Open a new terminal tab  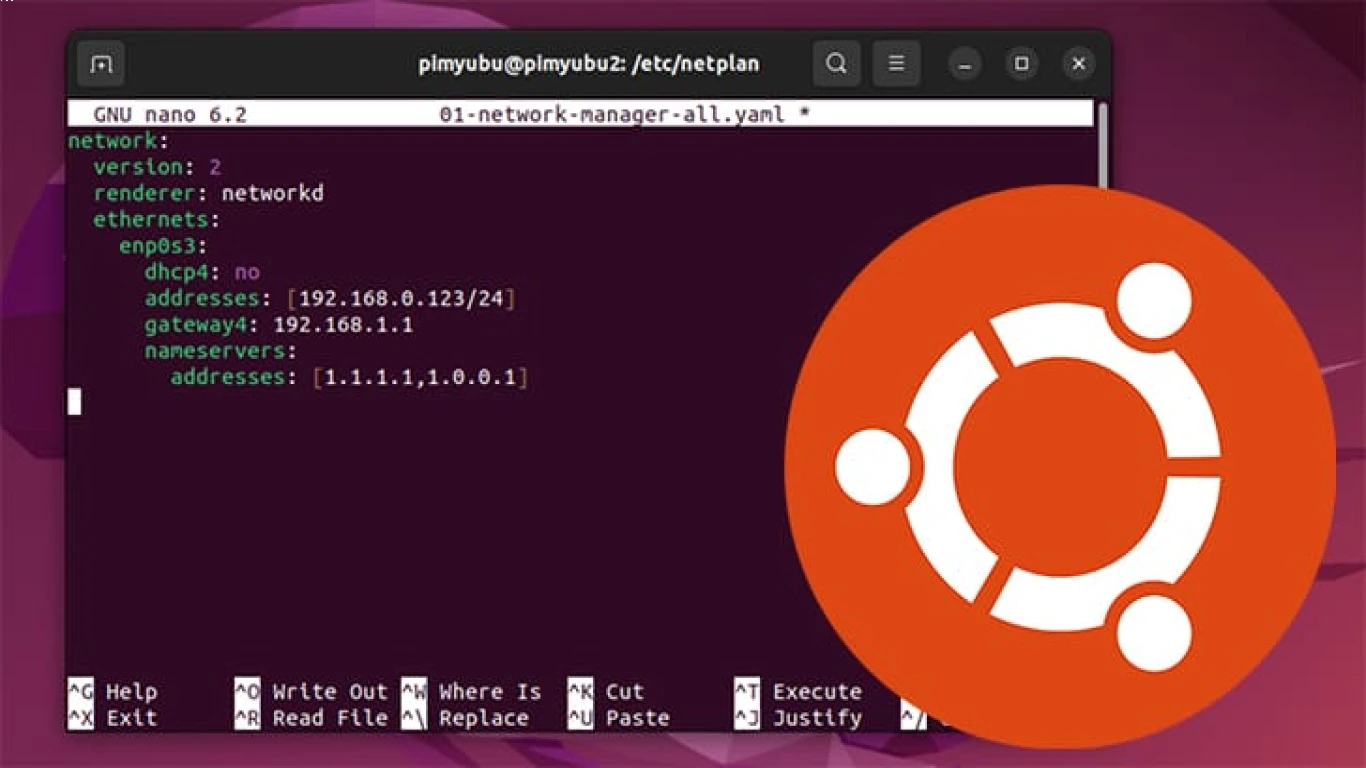coord(101,65)
